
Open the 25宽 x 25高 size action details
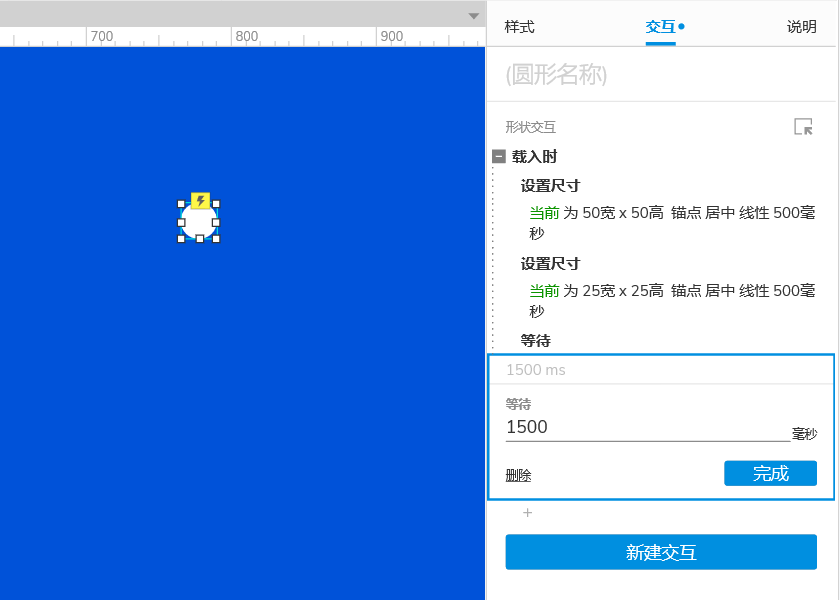pos(672,301)
